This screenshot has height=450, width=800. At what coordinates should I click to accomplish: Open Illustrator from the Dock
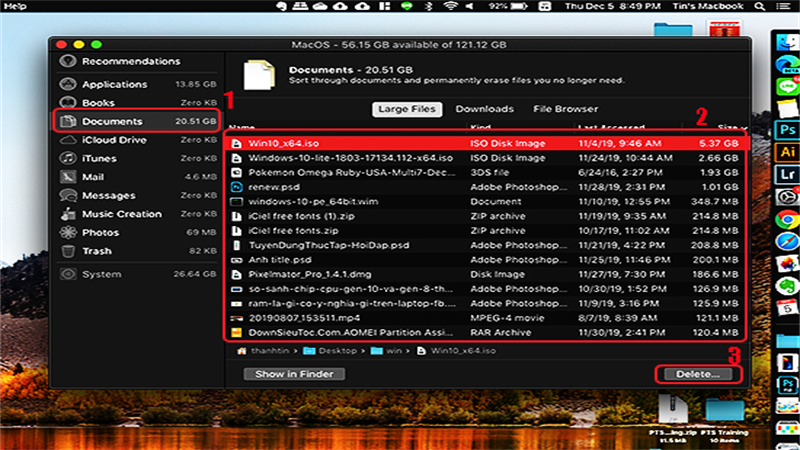point(787,152)
